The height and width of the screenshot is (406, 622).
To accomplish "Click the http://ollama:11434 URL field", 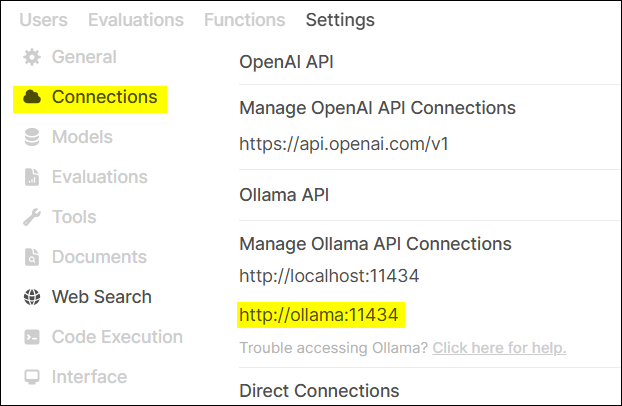I will pos(319,316).
